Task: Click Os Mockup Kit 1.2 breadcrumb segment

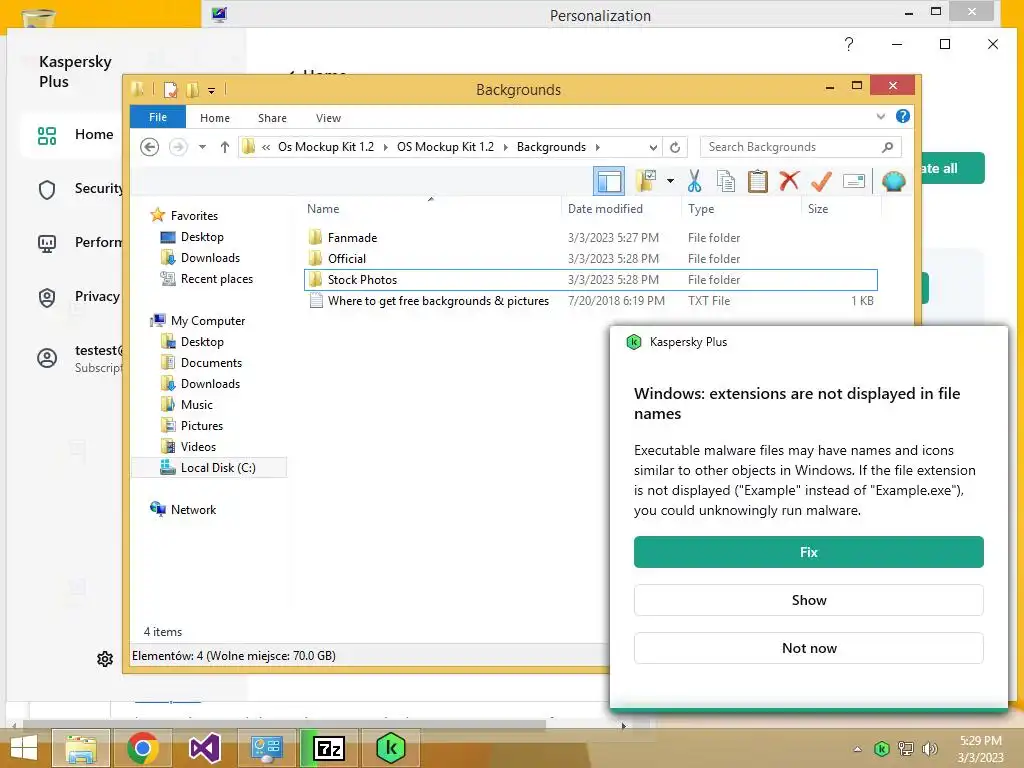Action: point(326,147)
